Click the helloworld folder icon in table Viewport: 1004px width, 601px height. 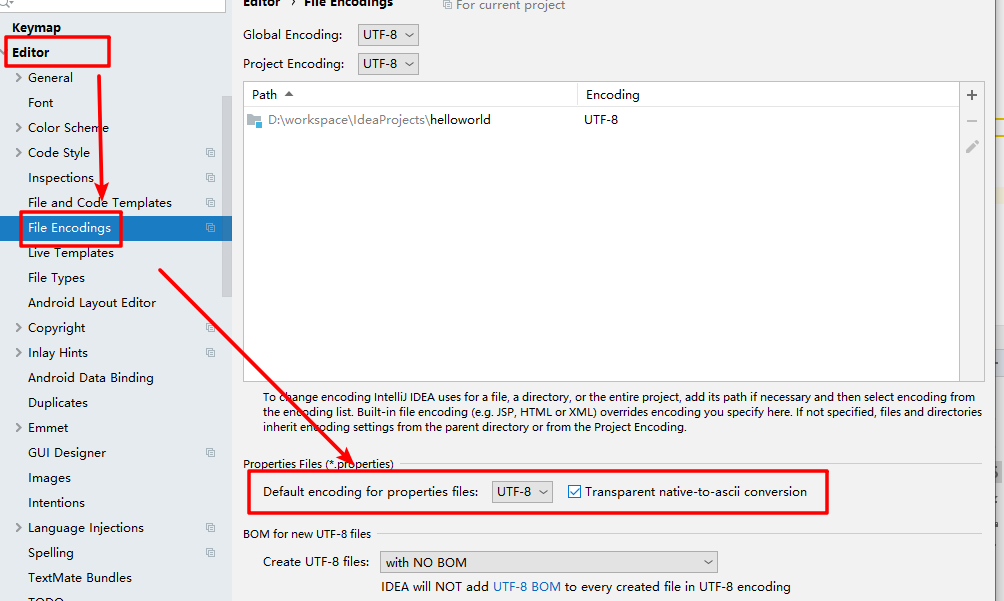[255, 120]
